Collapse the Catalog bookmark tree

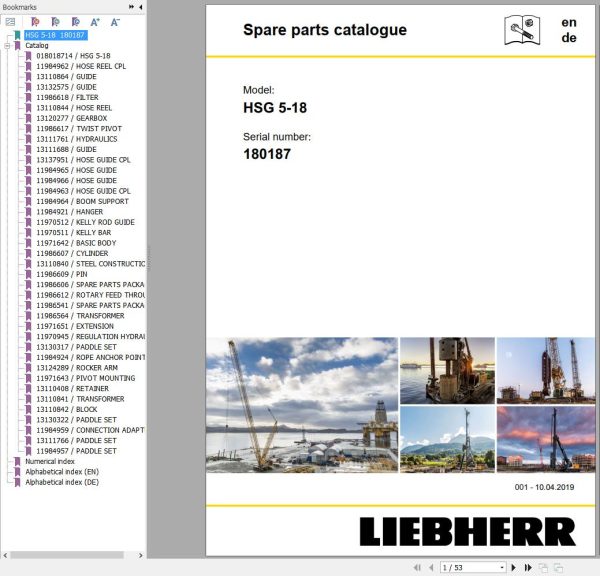(x=7, y=46)
